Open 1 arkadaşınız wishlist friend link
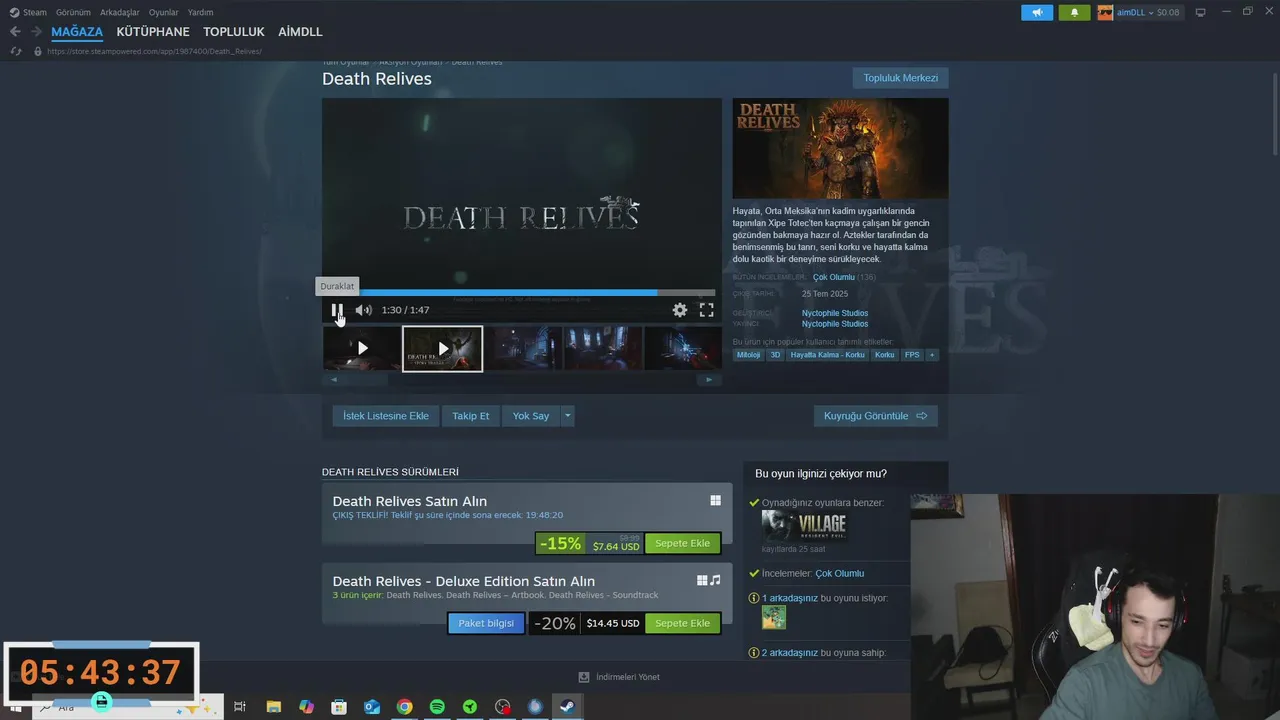This screenshot has height=720, width=1280. click(x=790, y=598)
